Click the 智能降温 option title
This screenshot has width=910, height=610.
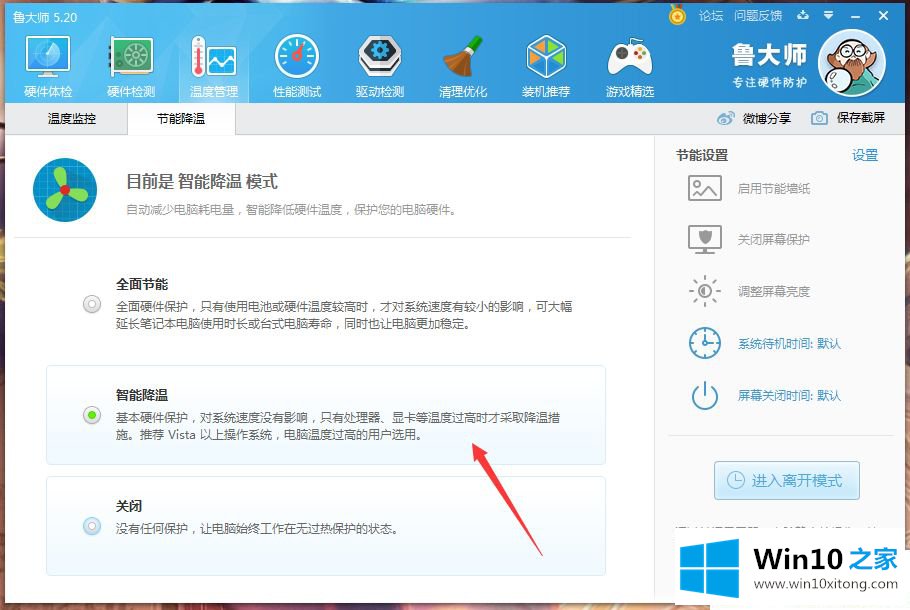(x=142, y=395)
